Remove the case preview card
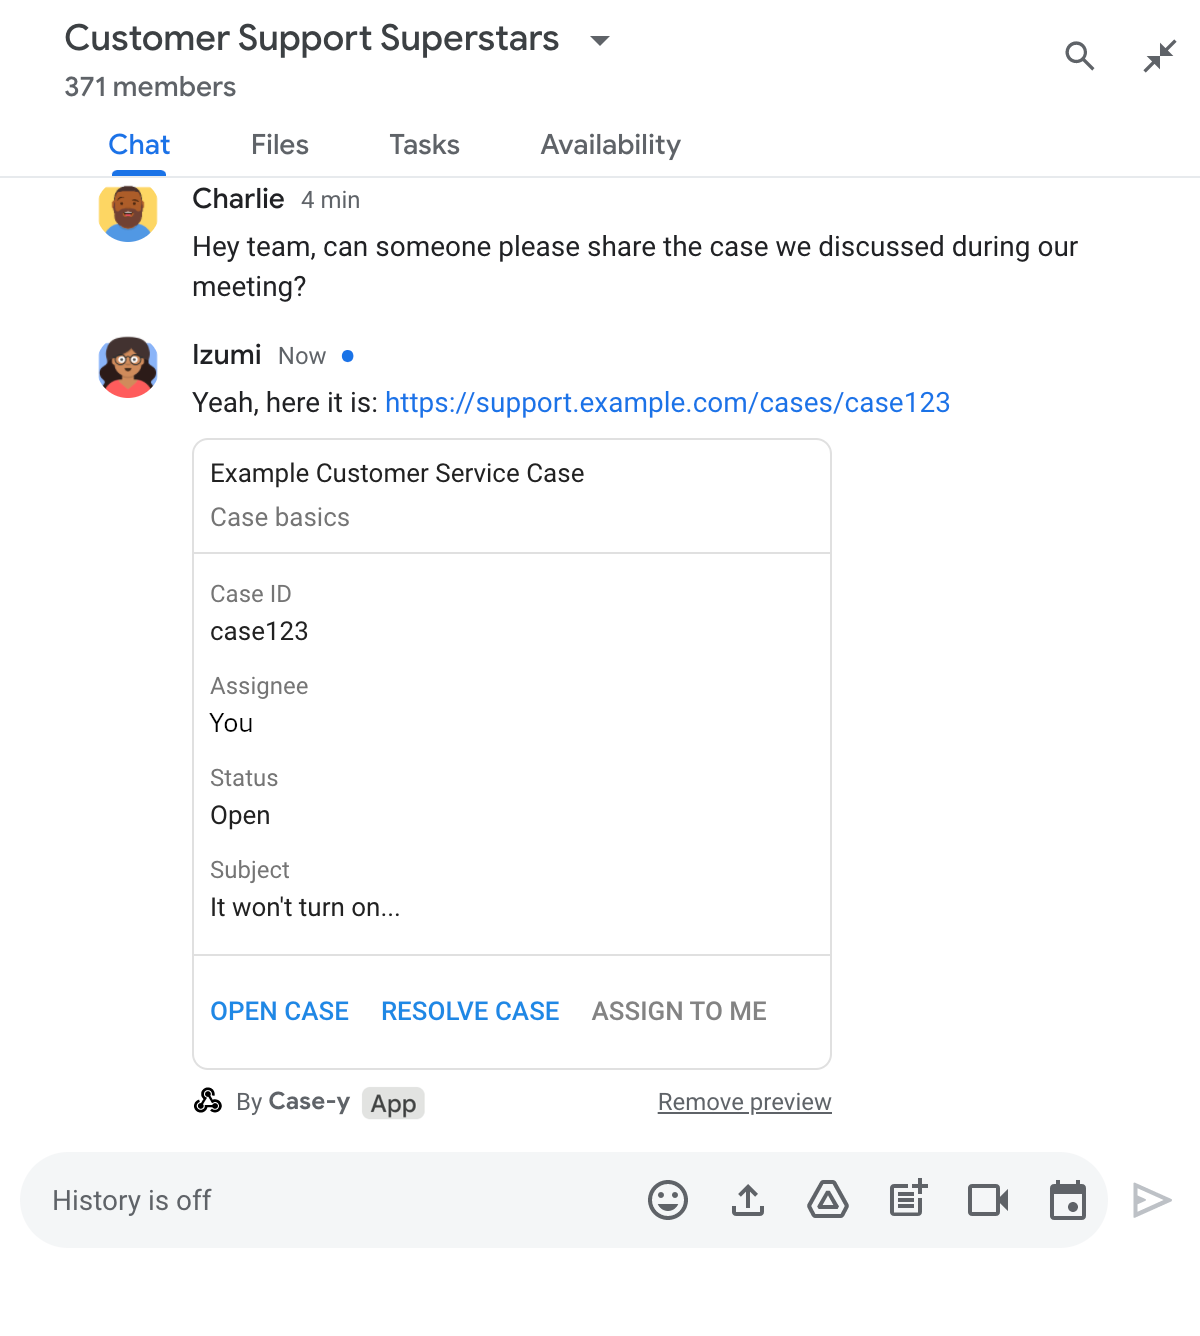This screenshot has width=1200, height=1336. (744, 1102)
